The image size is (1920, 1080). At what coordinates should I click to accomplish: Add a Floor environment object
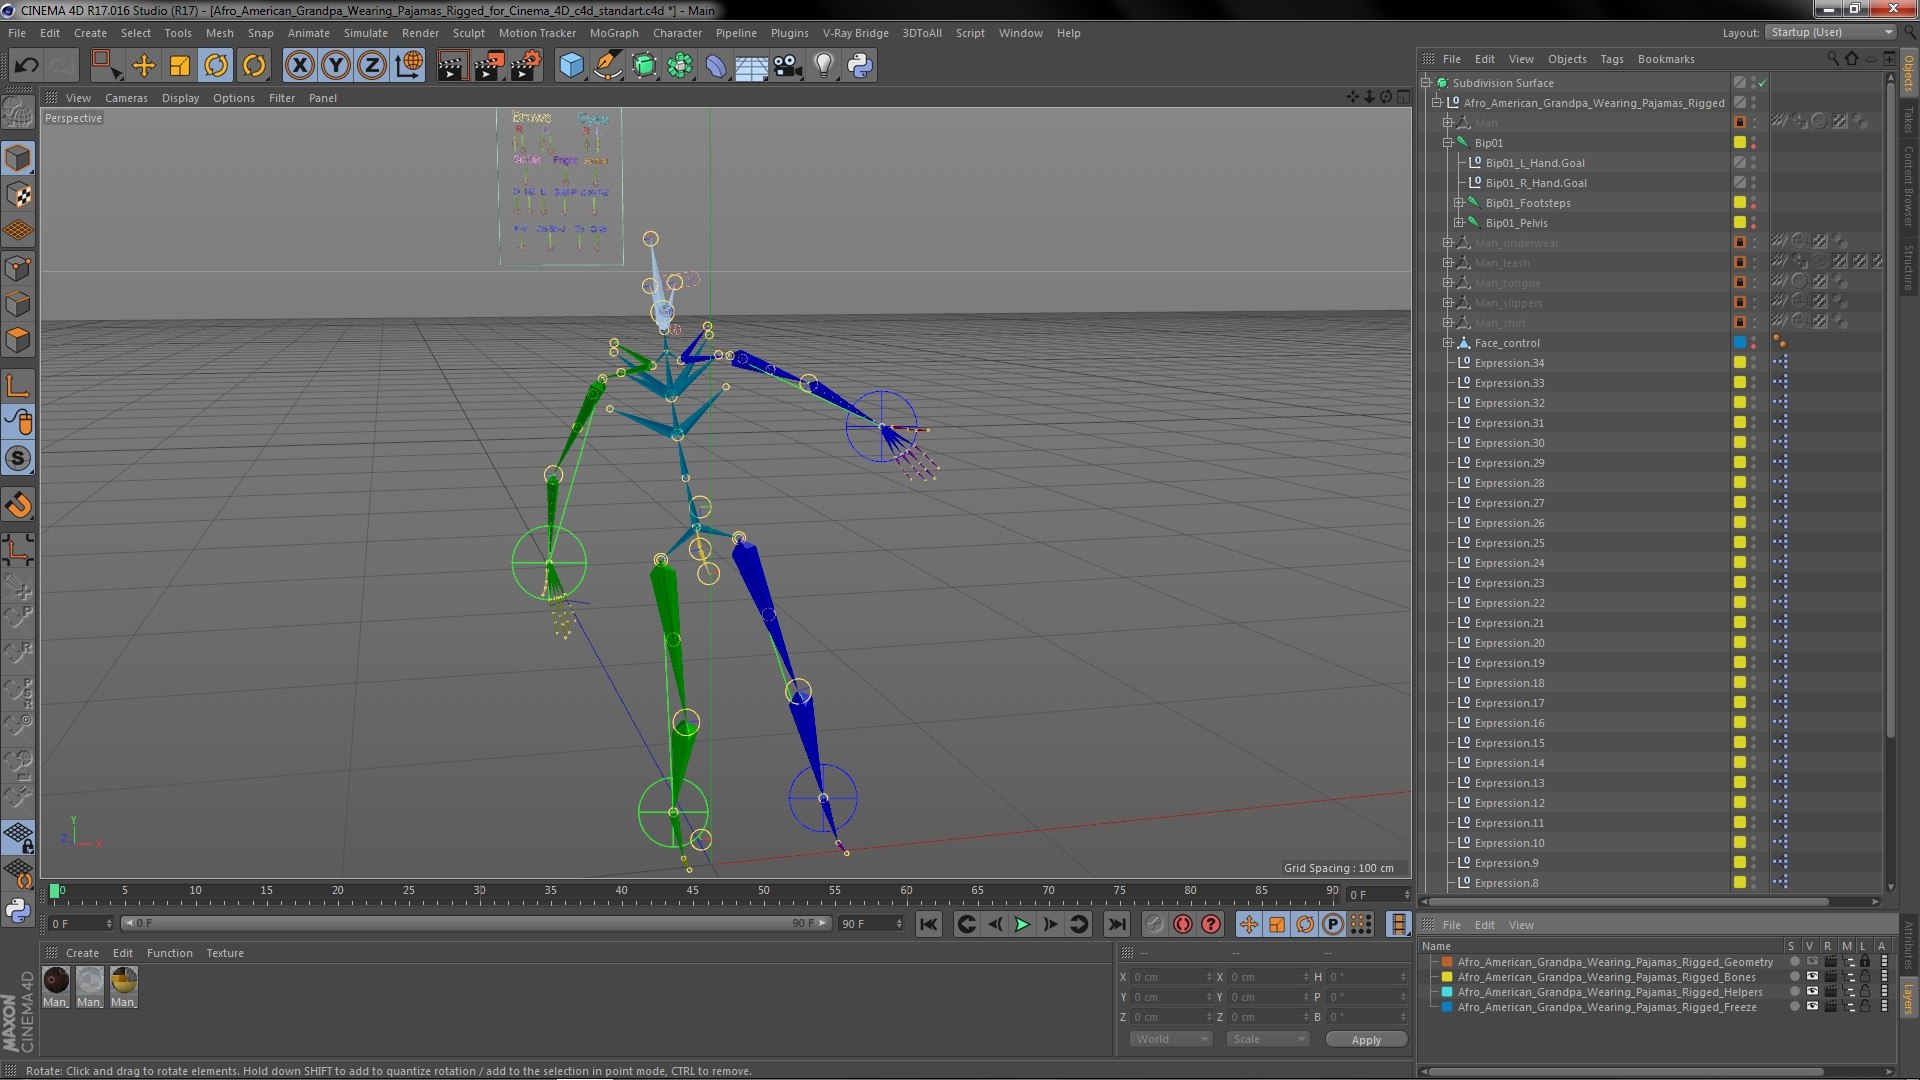click(x=751, y=66)
